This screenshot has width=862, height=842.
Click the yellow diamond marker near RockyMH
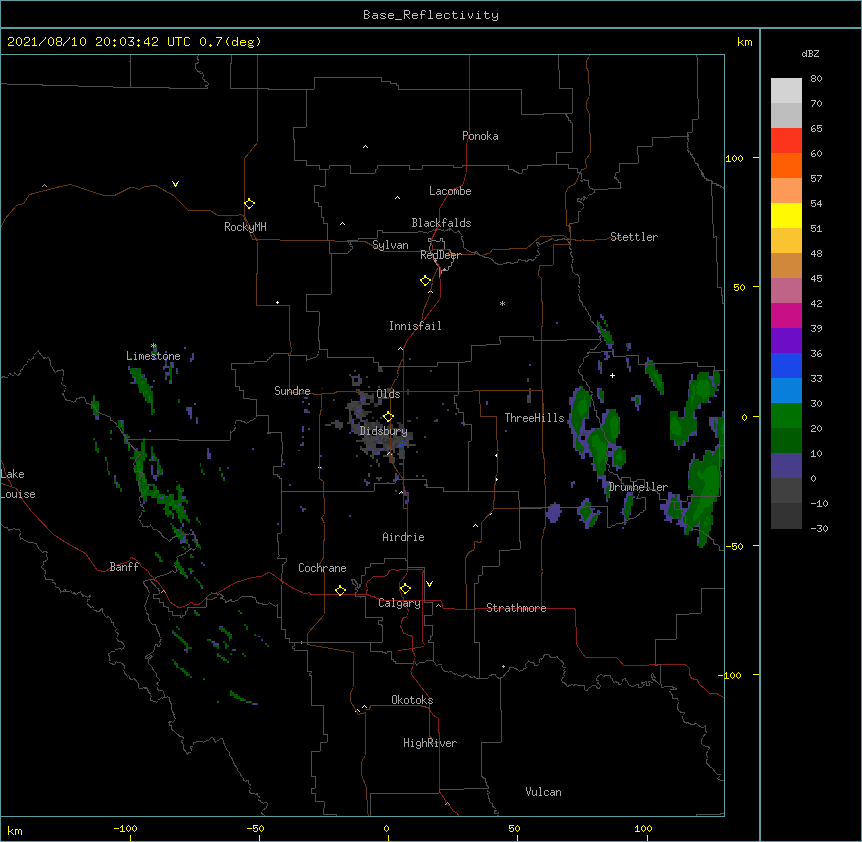coord(250,204)
